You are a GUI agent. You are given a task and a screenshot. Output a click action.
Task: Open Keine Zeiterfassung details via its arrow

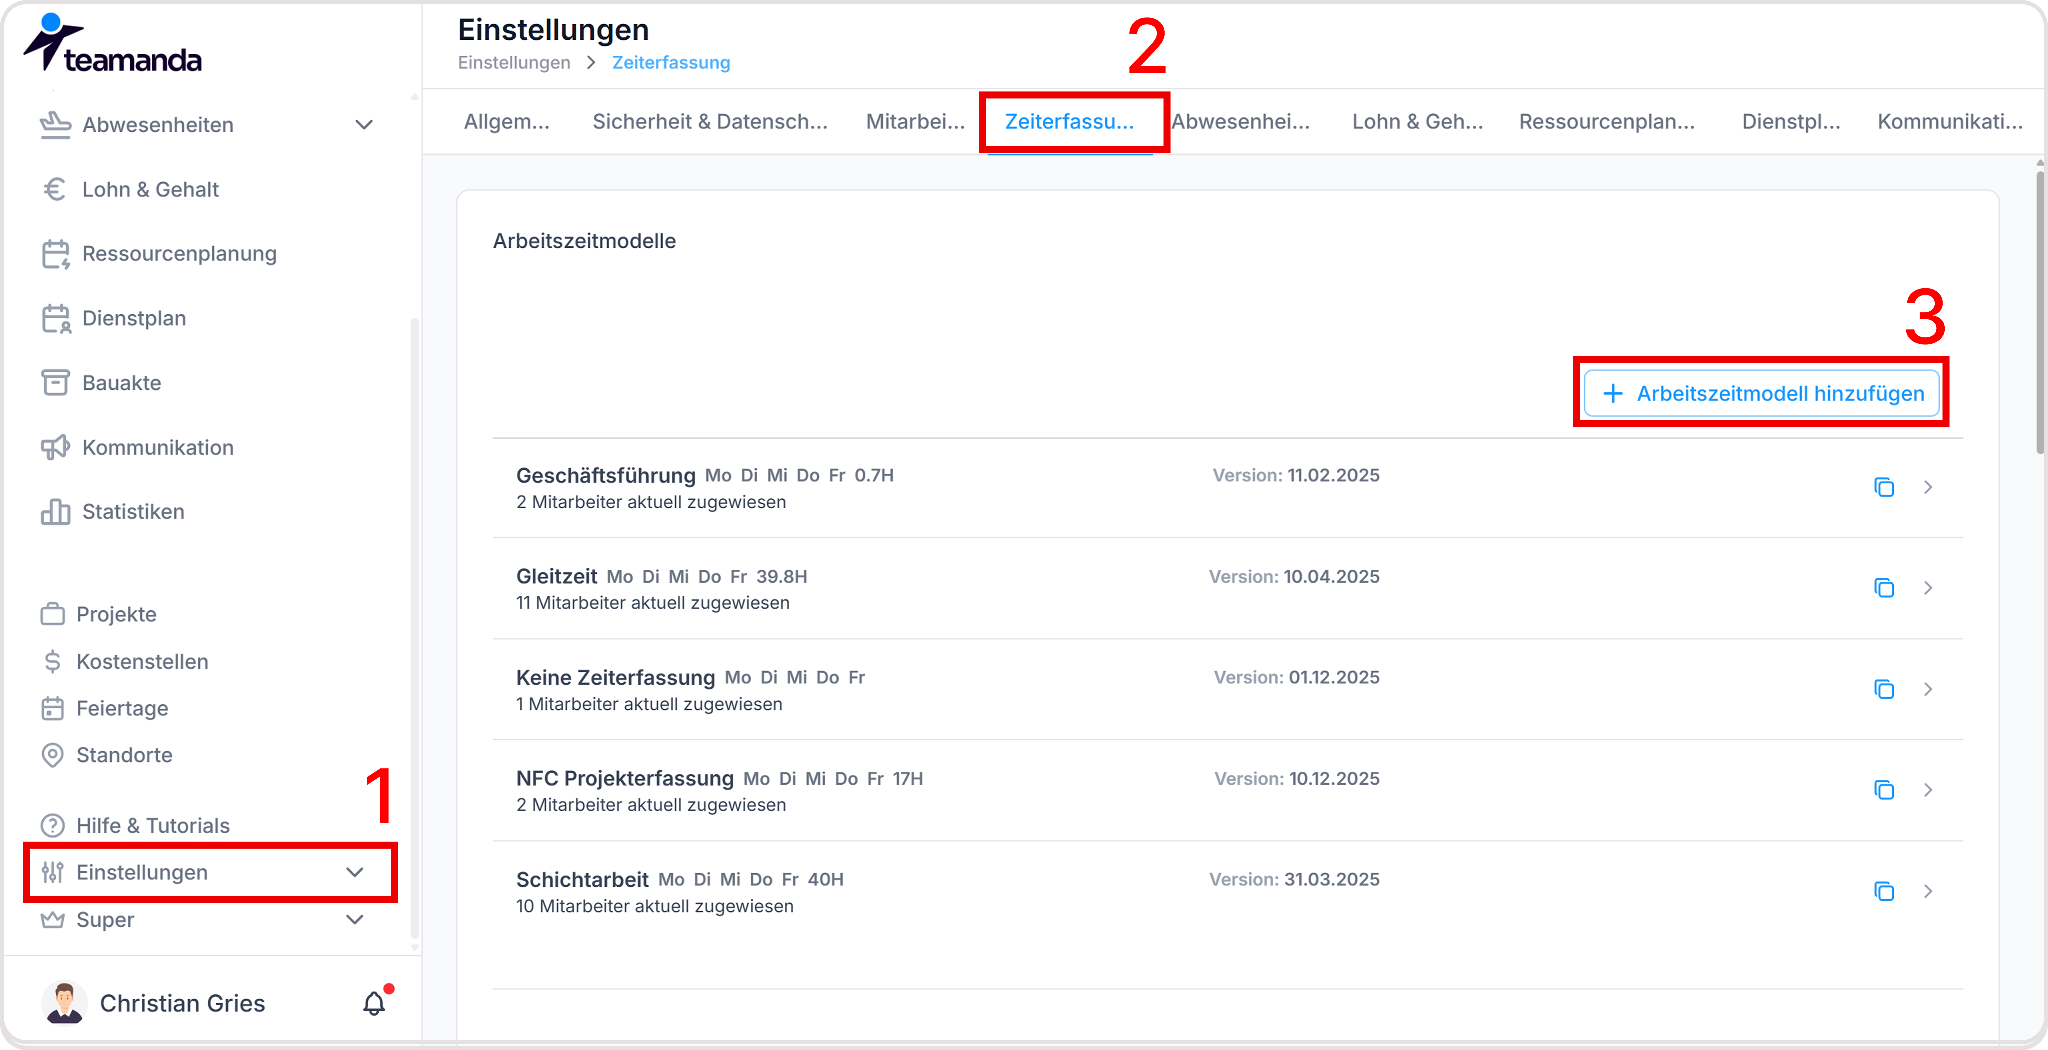coord(1928,689)
